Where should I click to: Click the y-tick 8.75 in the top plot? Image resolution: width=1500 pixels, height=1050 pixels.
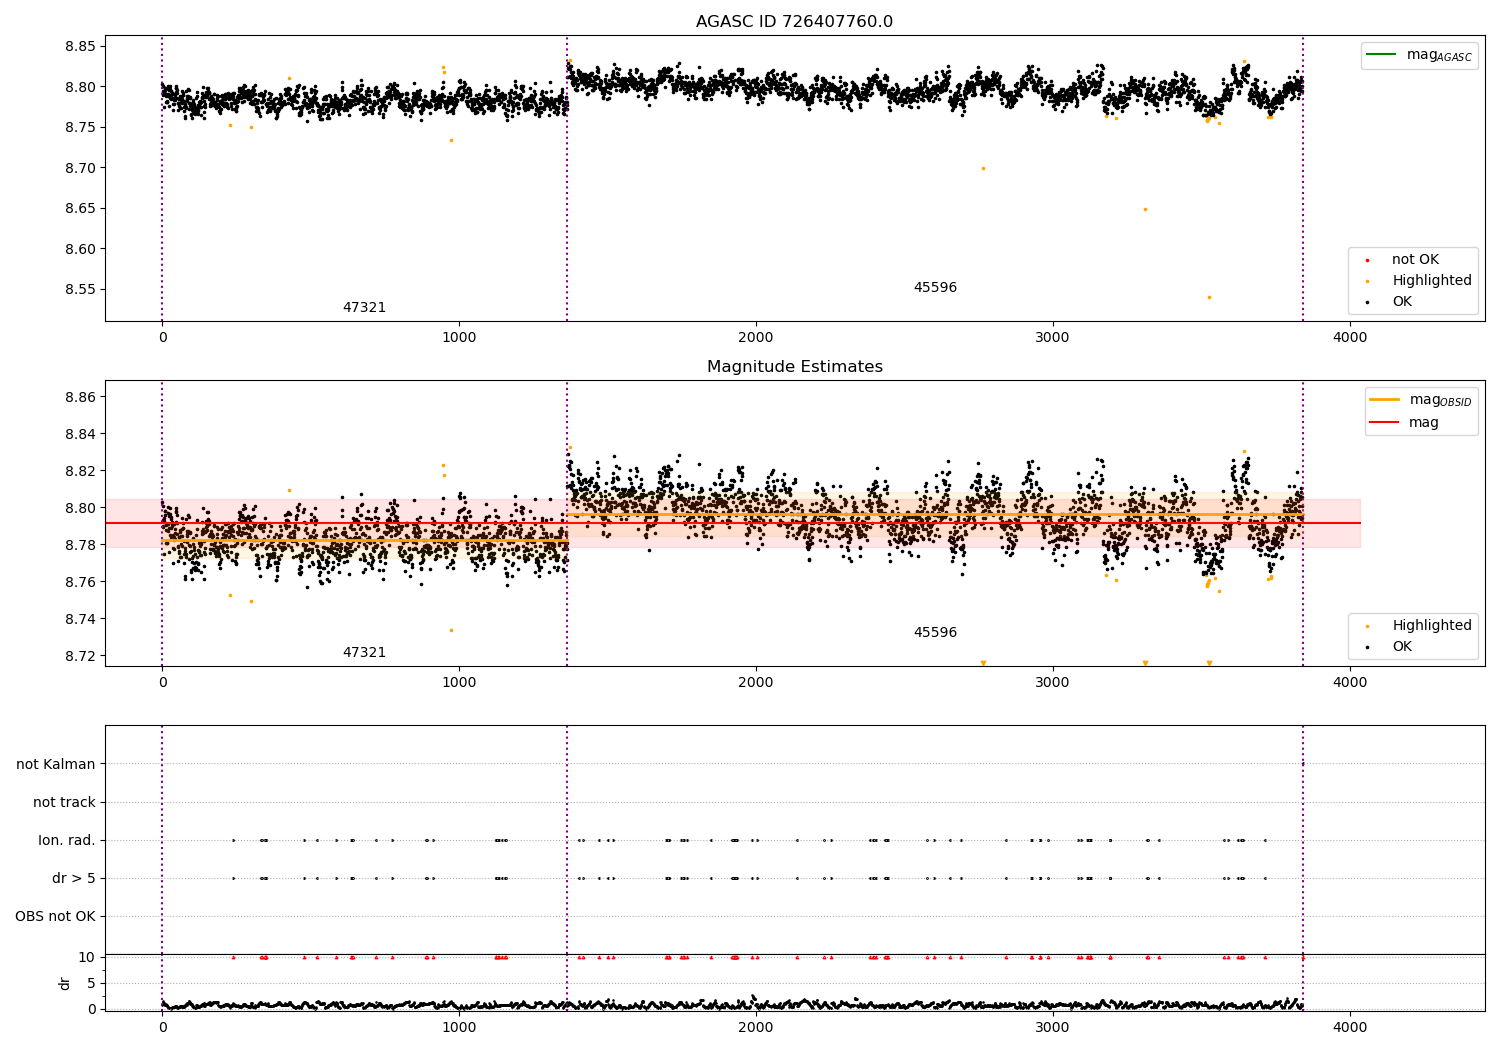pos(80,127)
